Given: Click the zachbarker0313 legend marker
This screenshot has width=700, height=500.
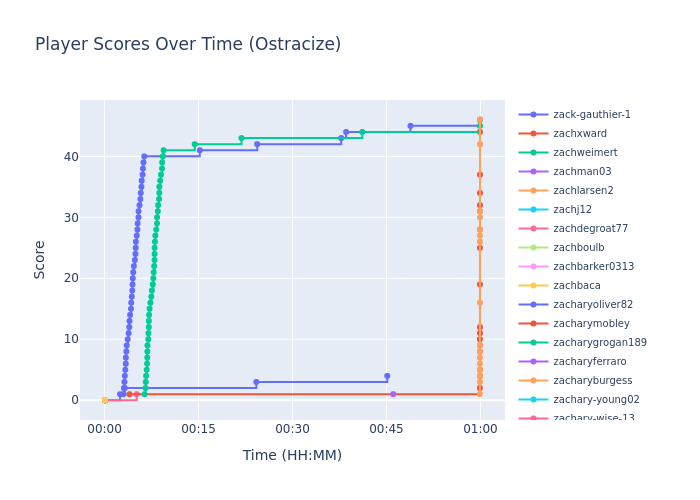Looking at the screenshot, I should (x=533, y=267).
